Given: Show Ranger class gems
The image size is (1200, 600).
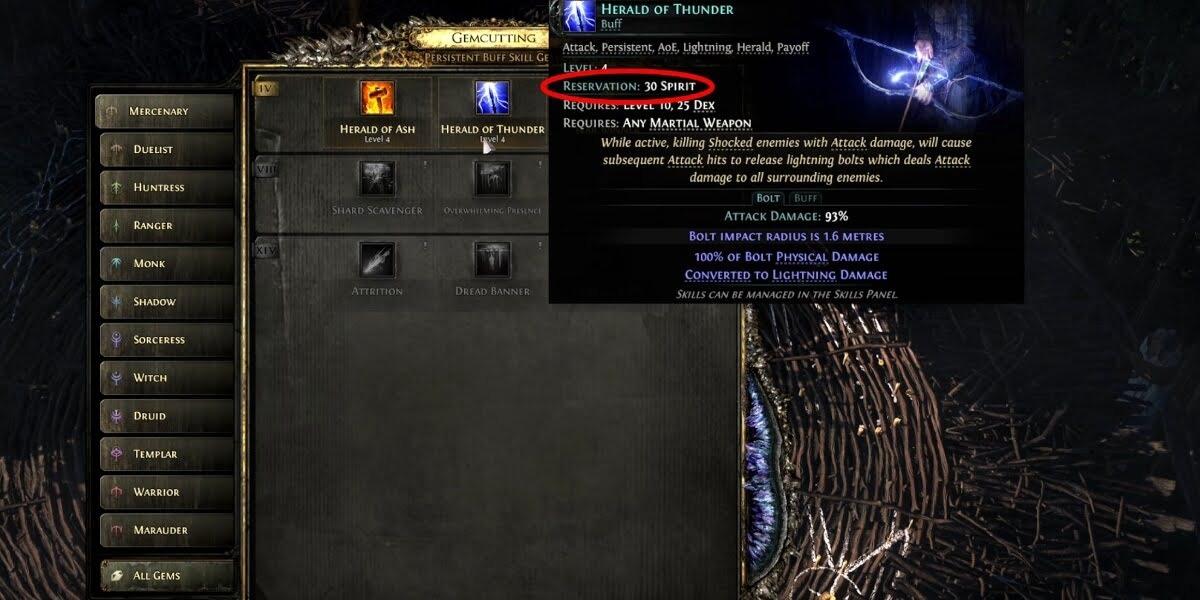Looking at the screenshot, I should click(165, 225).
